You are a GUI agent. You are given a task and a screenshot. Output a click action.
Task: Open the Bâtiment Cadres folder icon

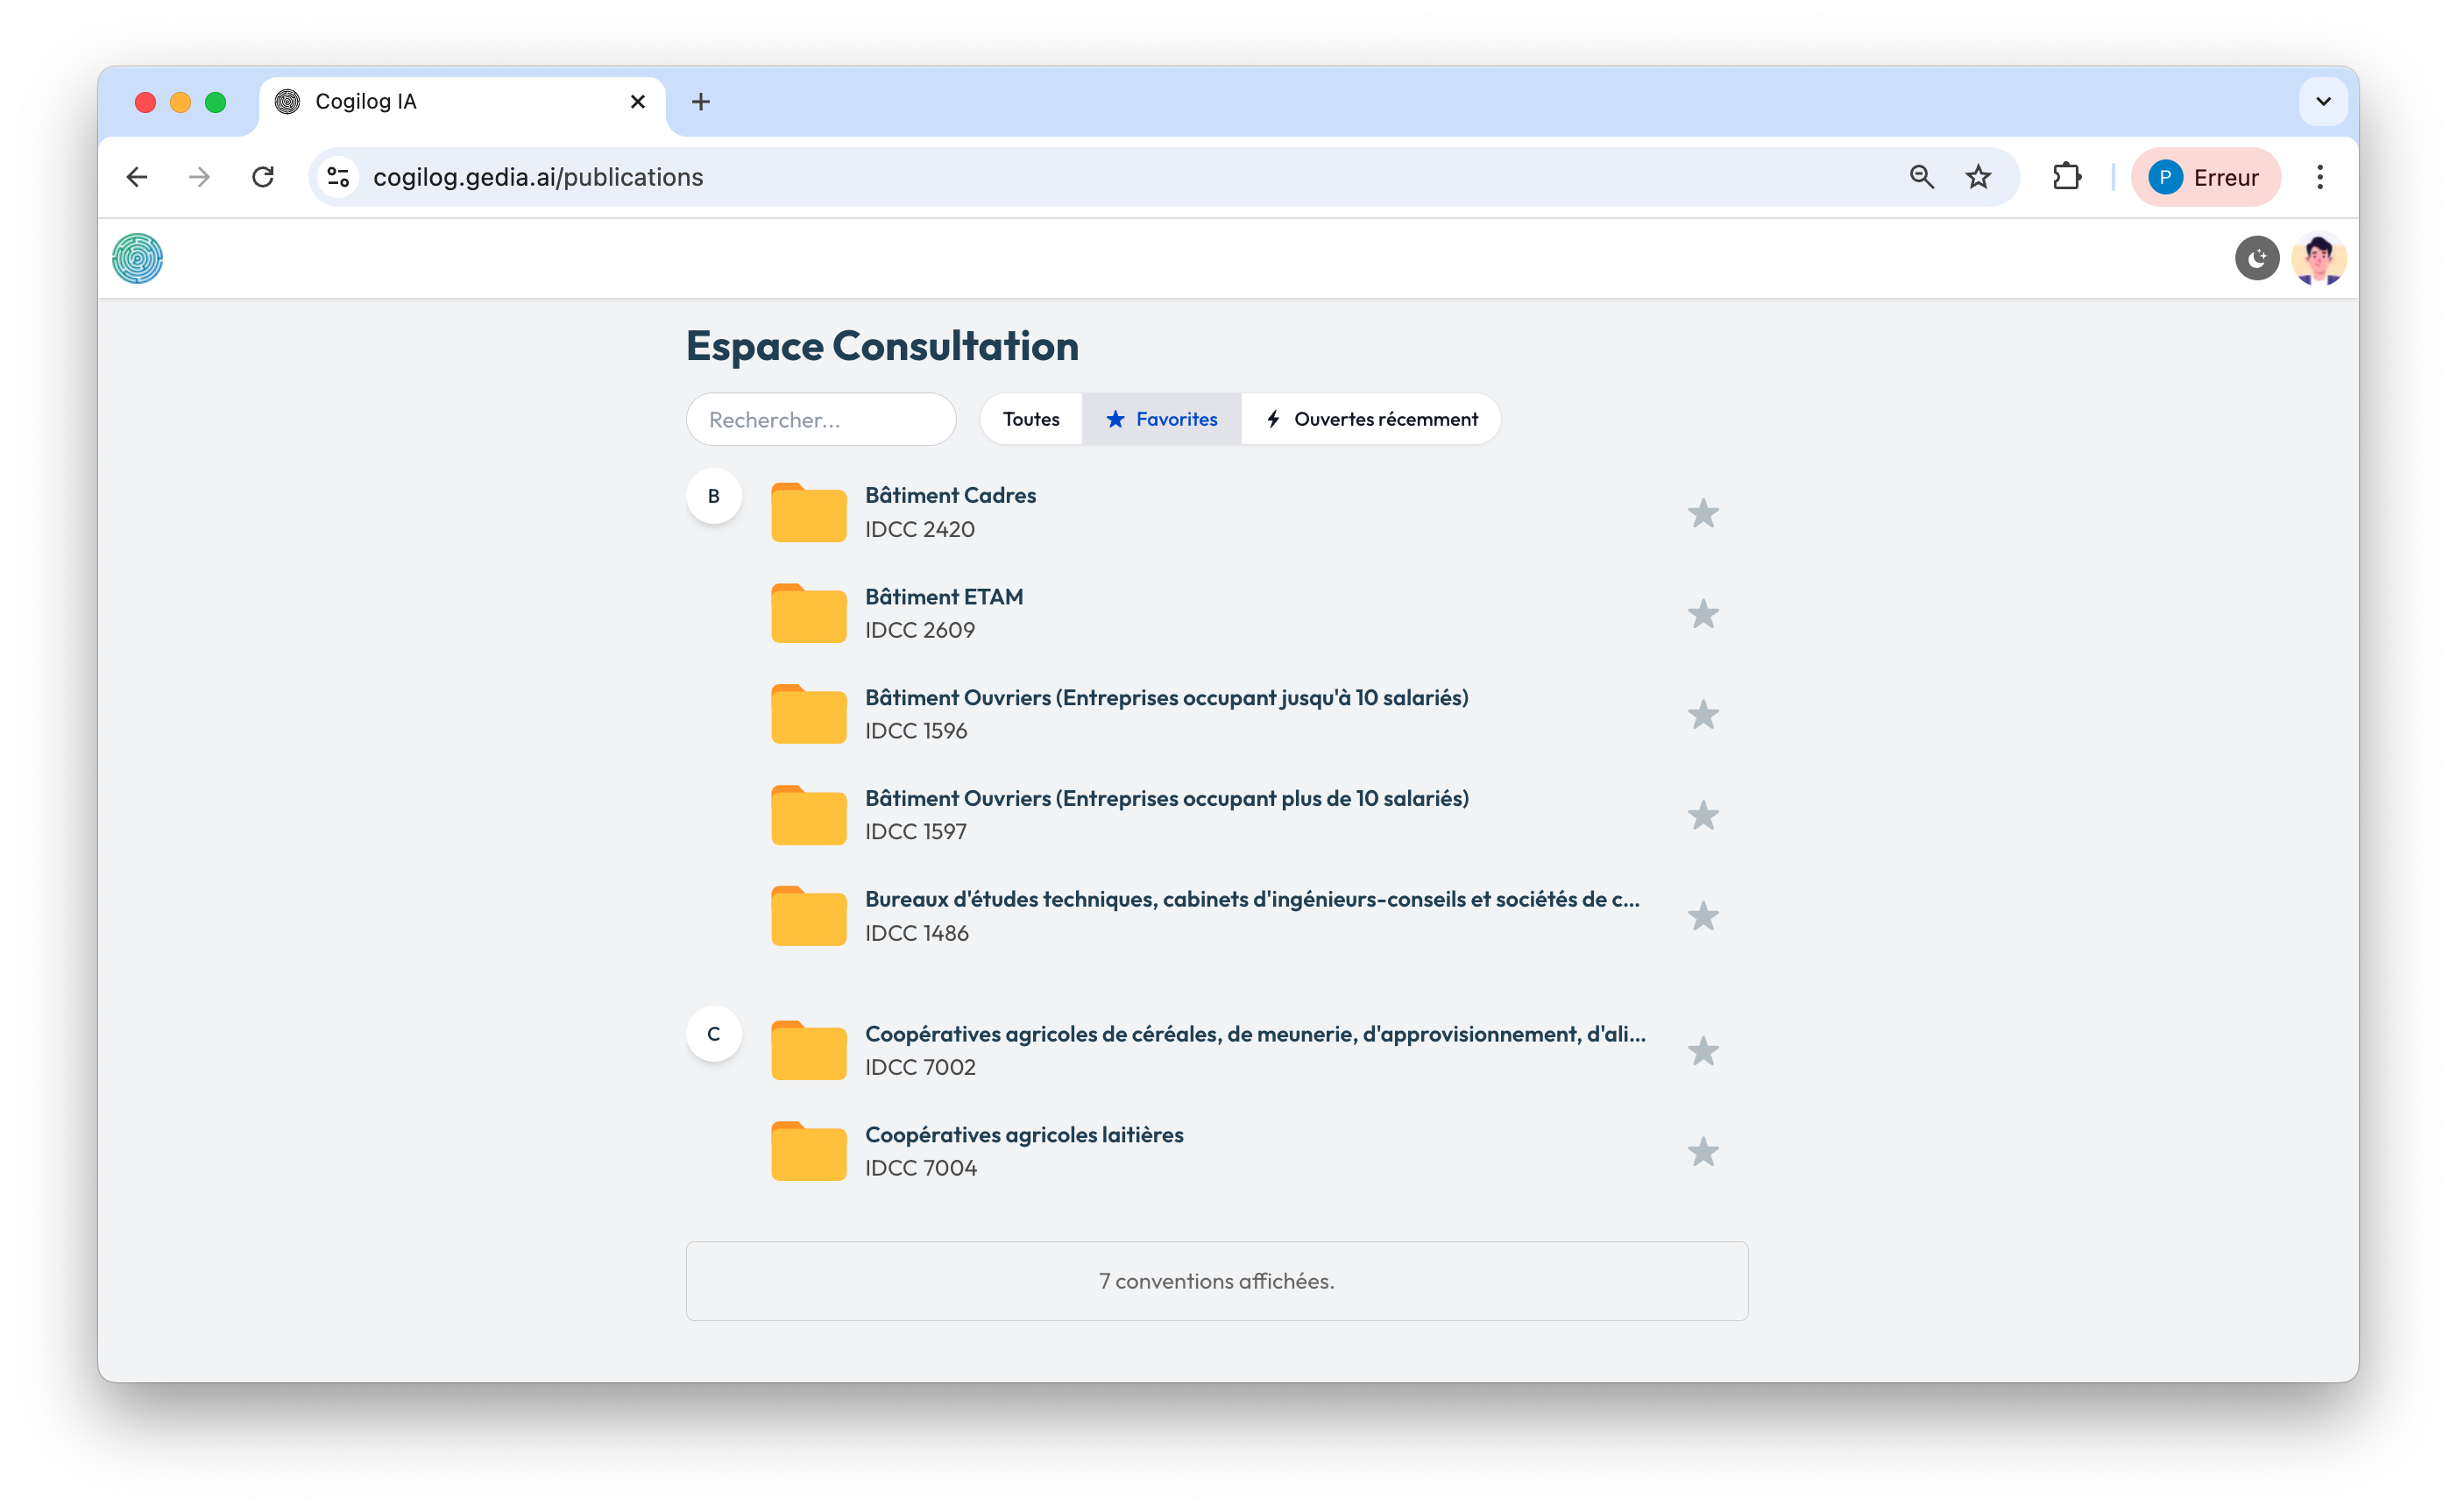[809, 513]
